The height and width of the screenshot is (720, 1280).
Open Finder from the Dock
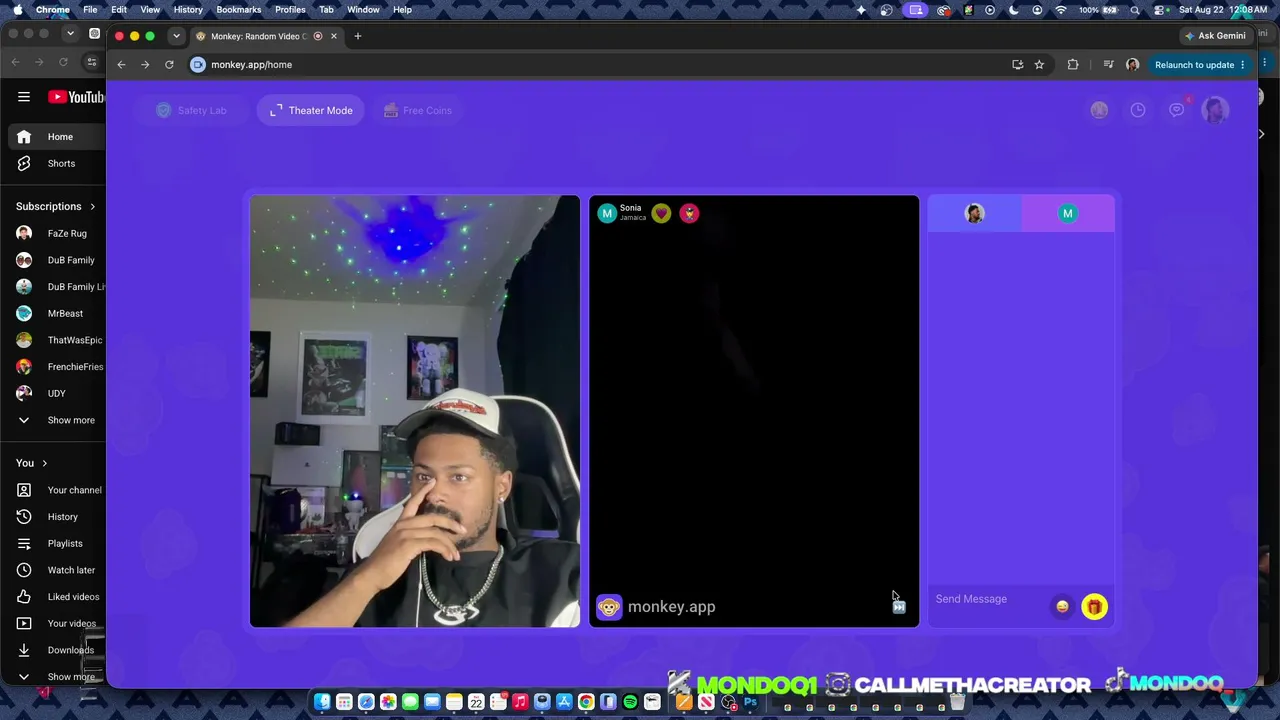pyautogui.click(x=322, y=703)
